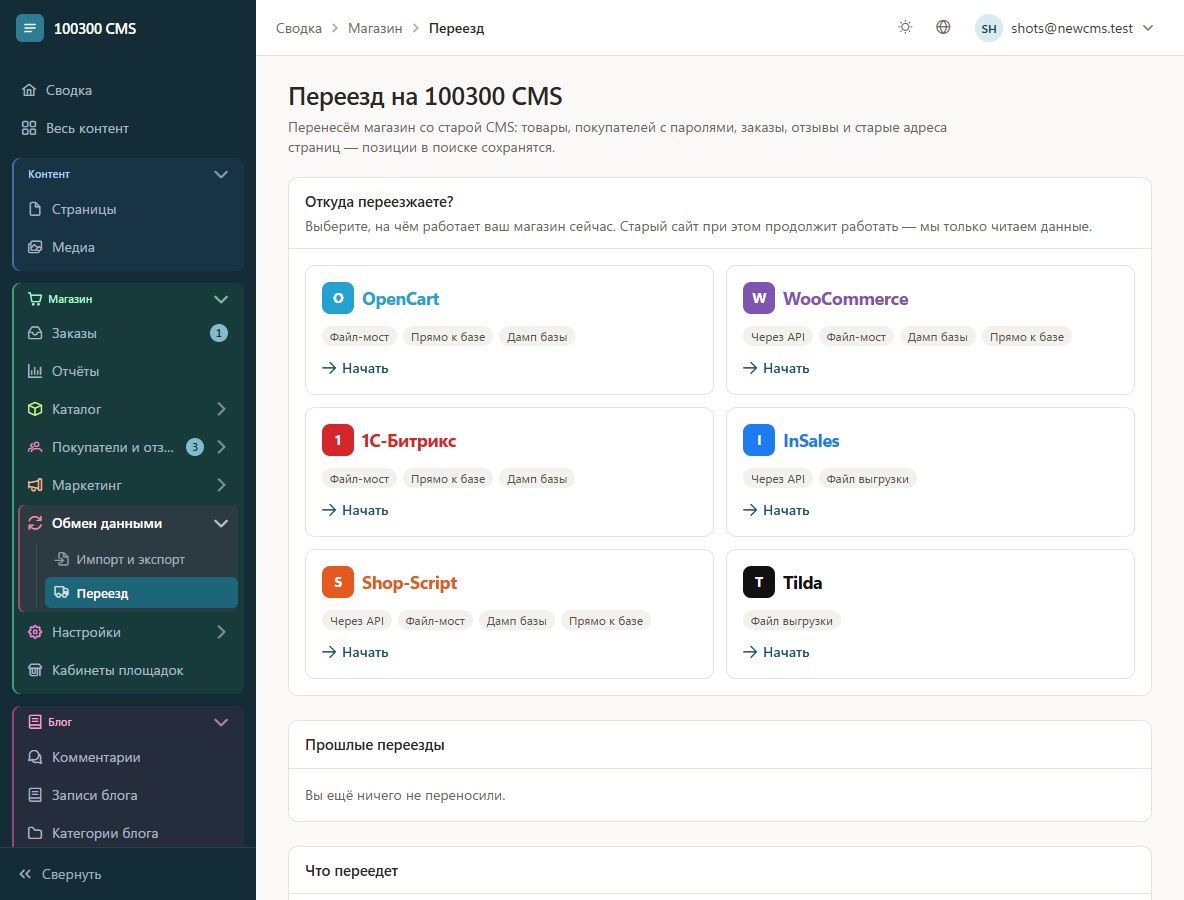
Task: Start migration from 1С-Битрикс via Начать
Action: tap(355, 510)
